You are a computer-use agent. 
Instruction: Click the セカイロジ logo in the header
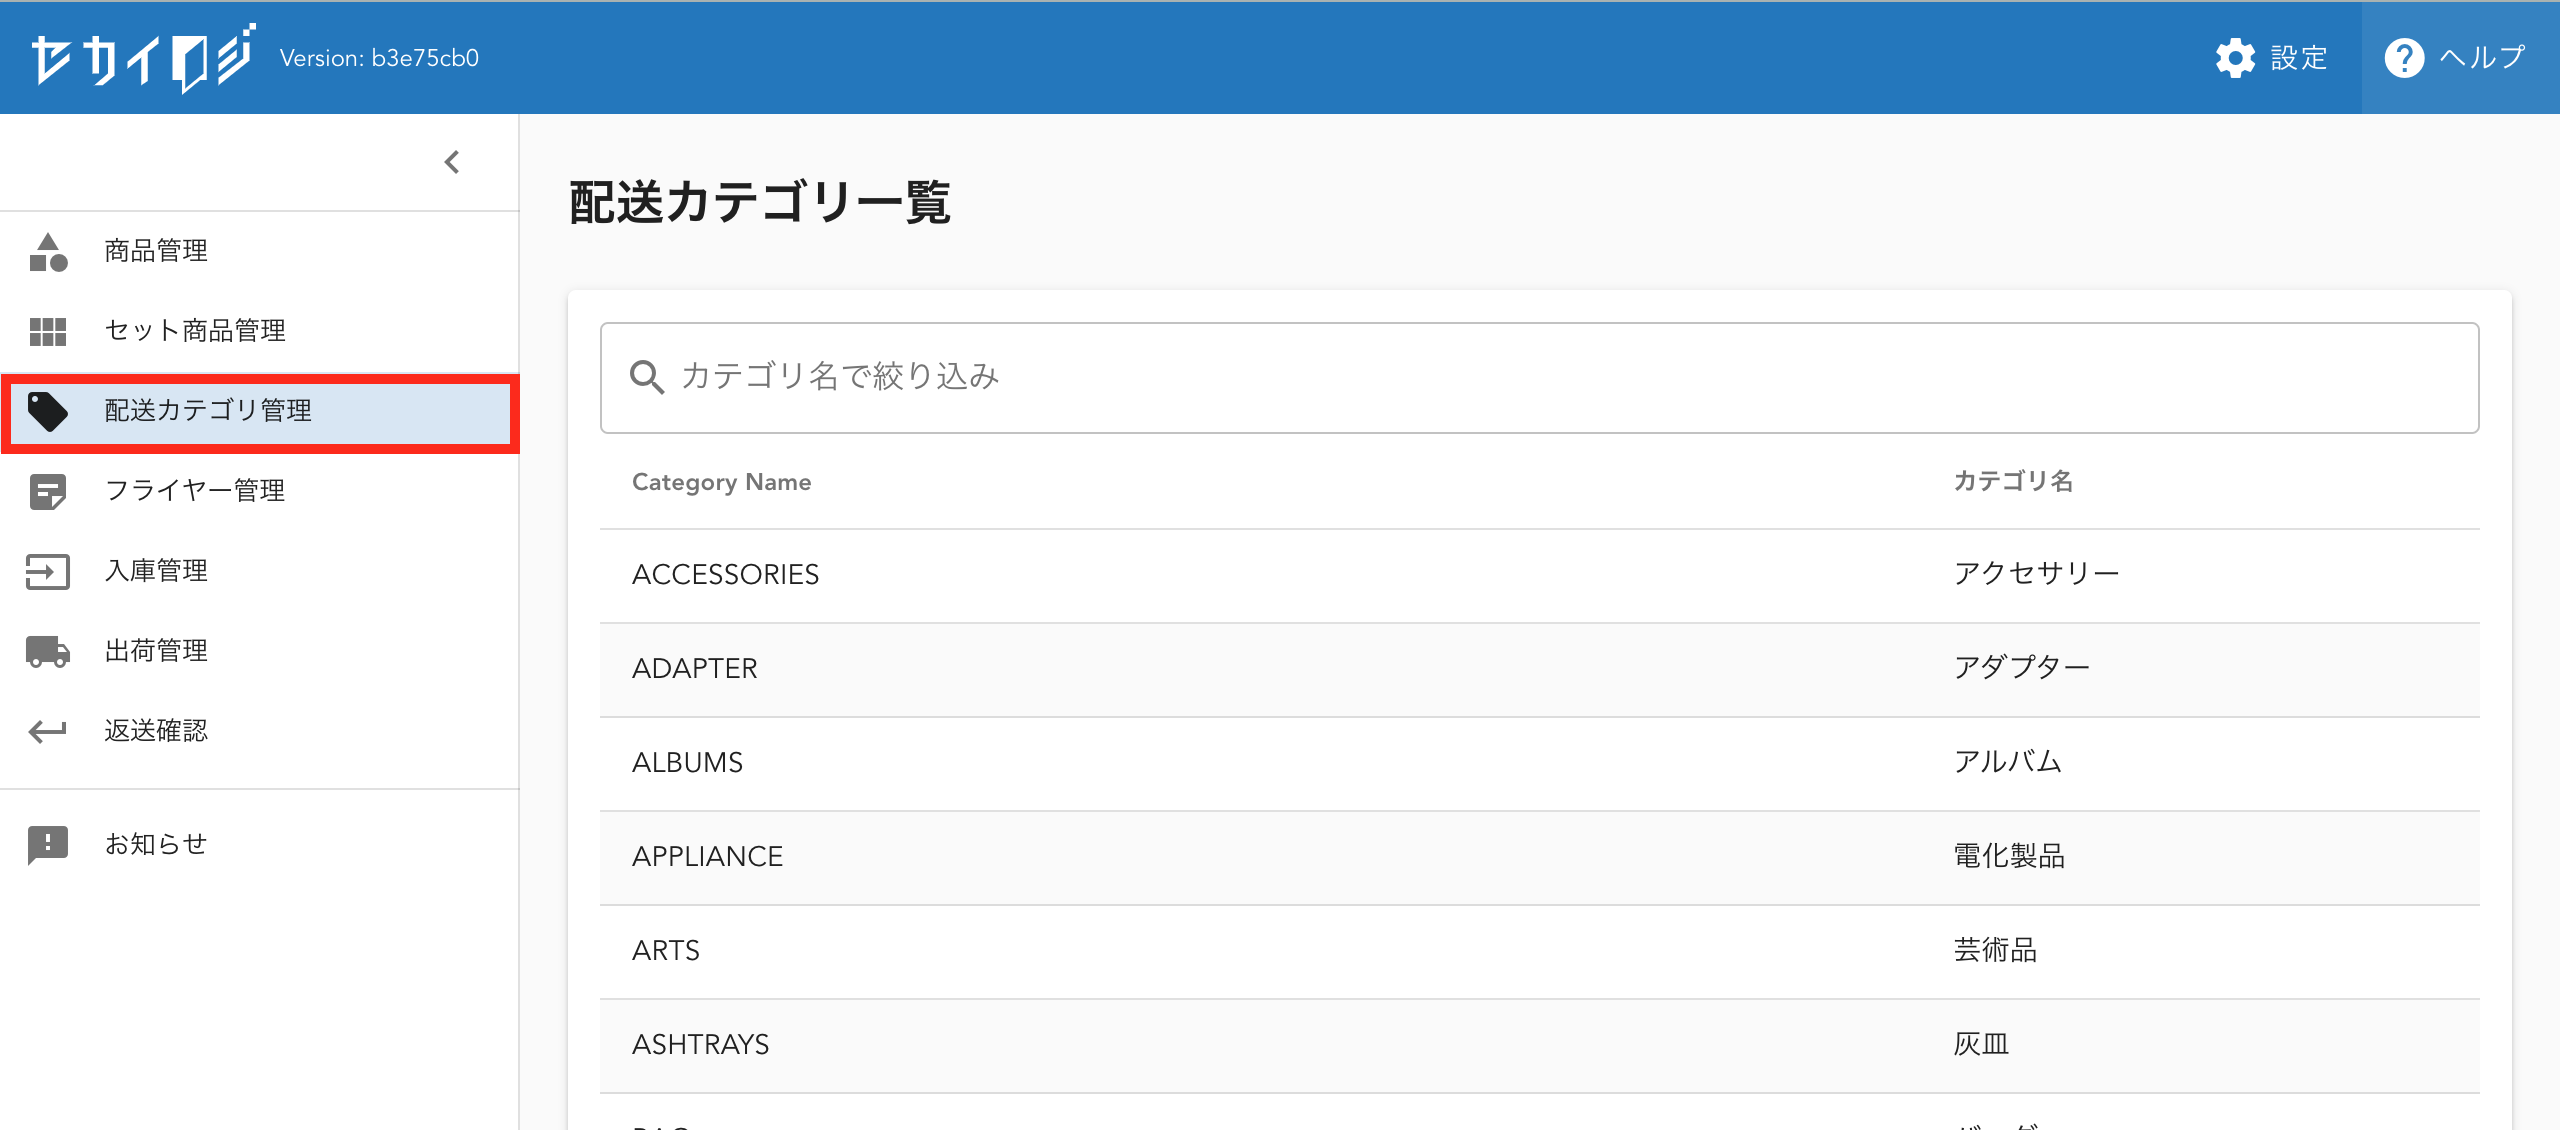(142, 58)
